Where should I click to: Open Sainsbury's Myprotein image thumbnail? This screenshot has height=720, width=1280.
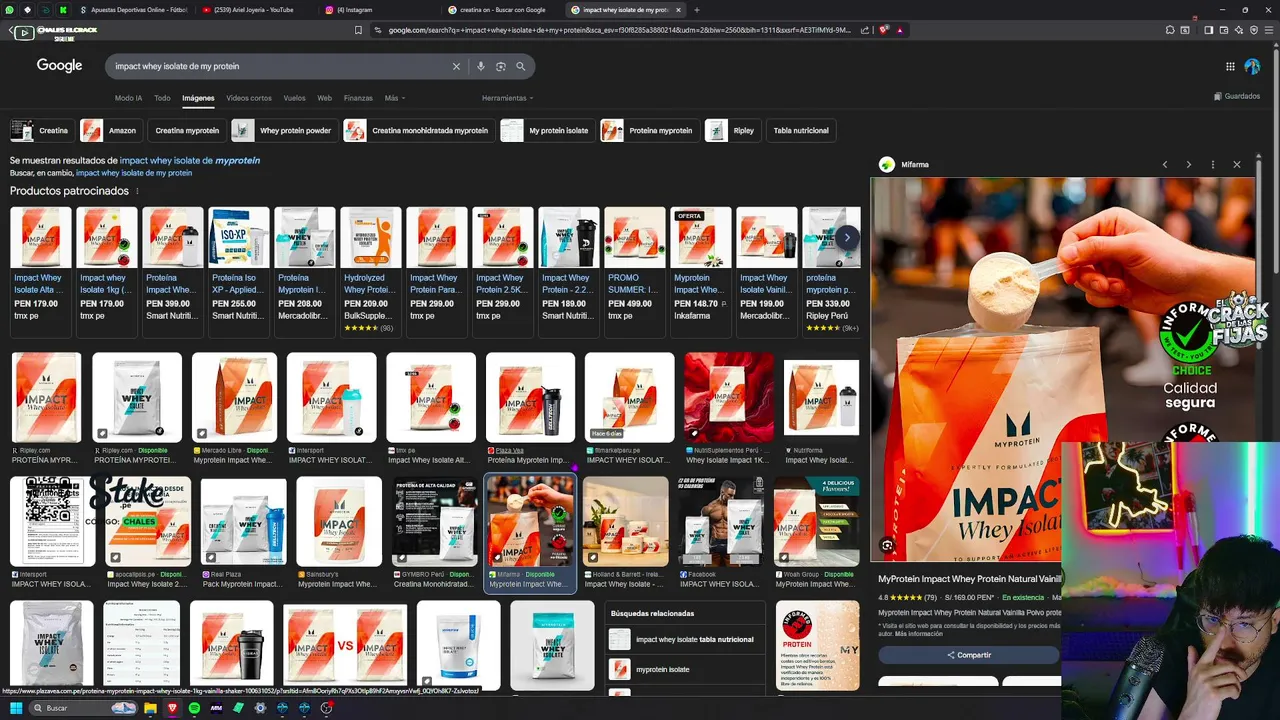click(x=339, y=522)
